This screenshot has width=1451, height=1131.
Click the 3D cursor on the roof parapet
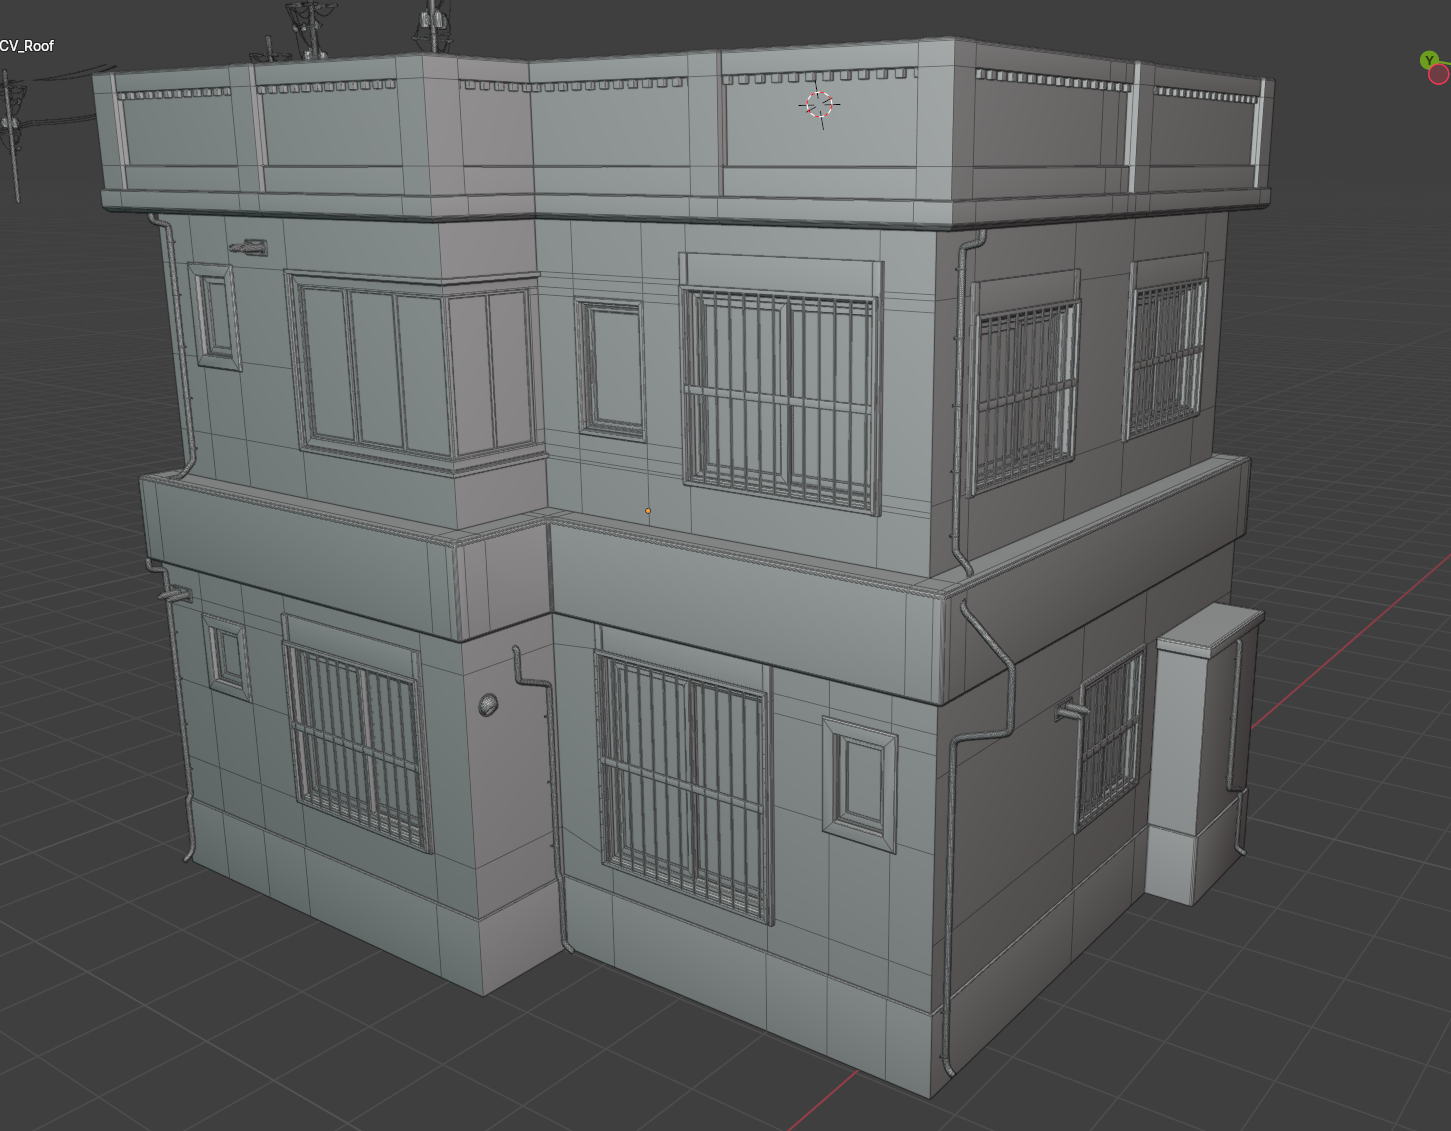[819, 104]
